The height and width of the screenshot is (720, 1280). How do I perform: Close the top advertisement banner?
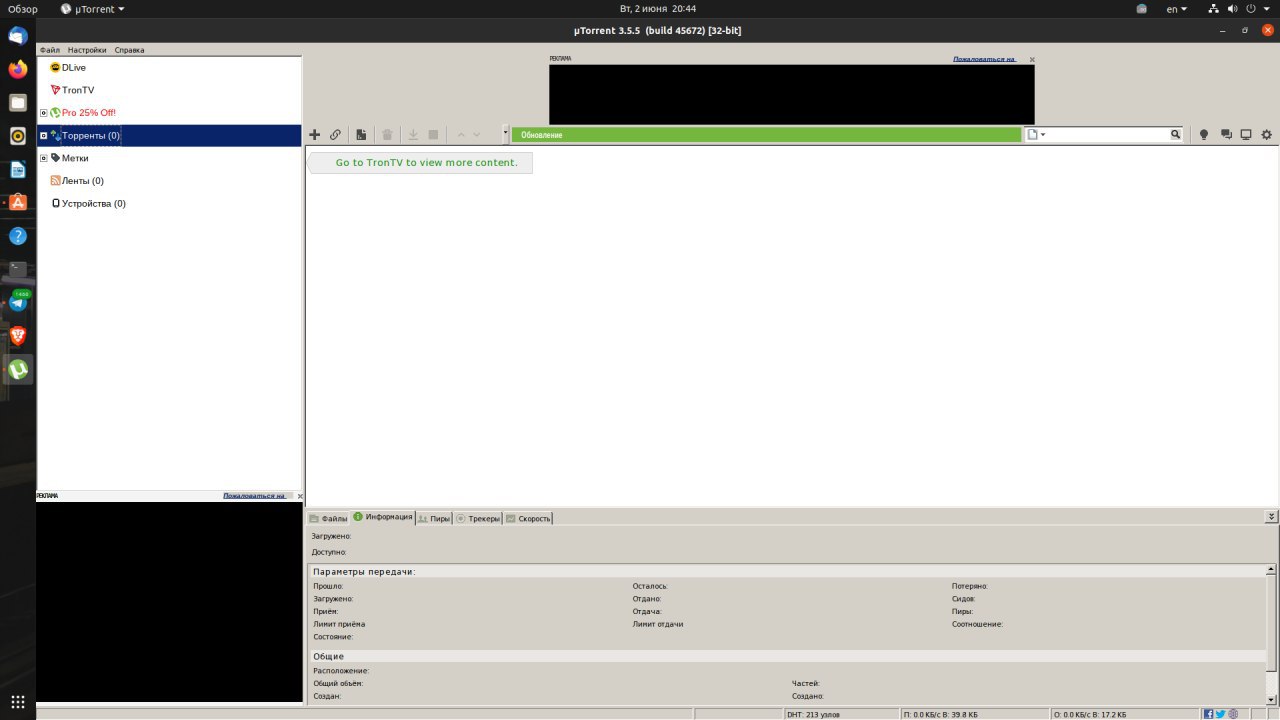[1032, 59]
